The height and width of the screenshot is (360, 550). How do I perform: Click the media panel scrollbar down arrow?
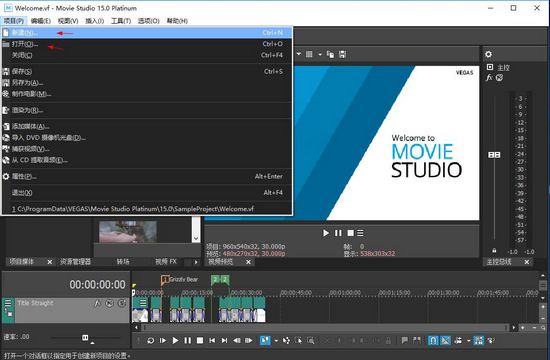(196, 238)
